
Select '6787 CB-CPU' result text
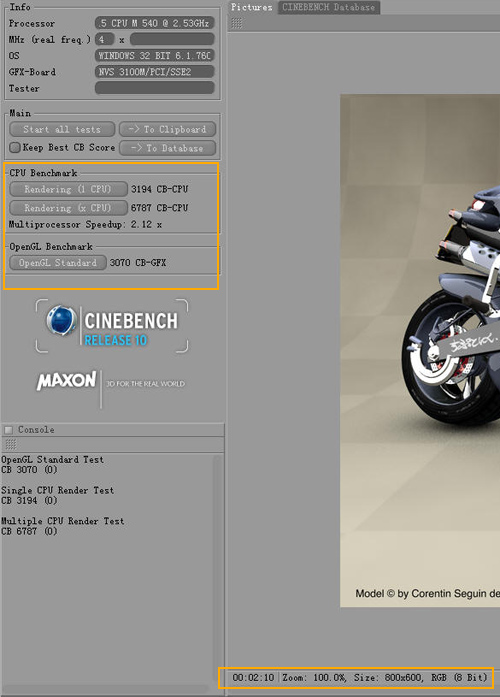point(160,208)
